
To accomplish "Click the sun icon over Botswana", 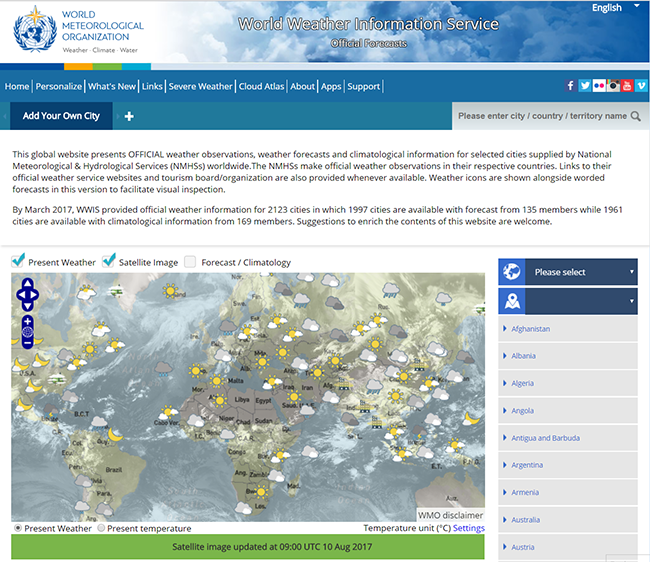I will click(x=261, y=492).
